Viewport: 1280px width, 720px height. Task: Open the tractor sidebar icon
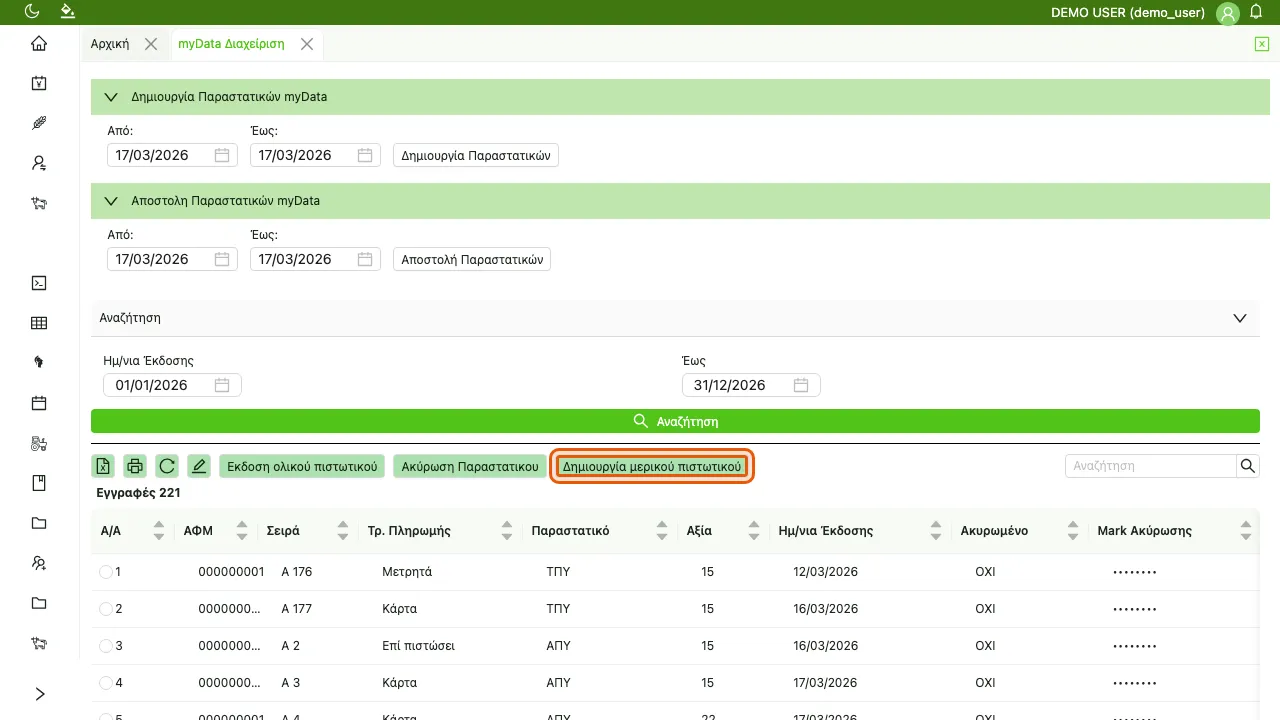39,443
